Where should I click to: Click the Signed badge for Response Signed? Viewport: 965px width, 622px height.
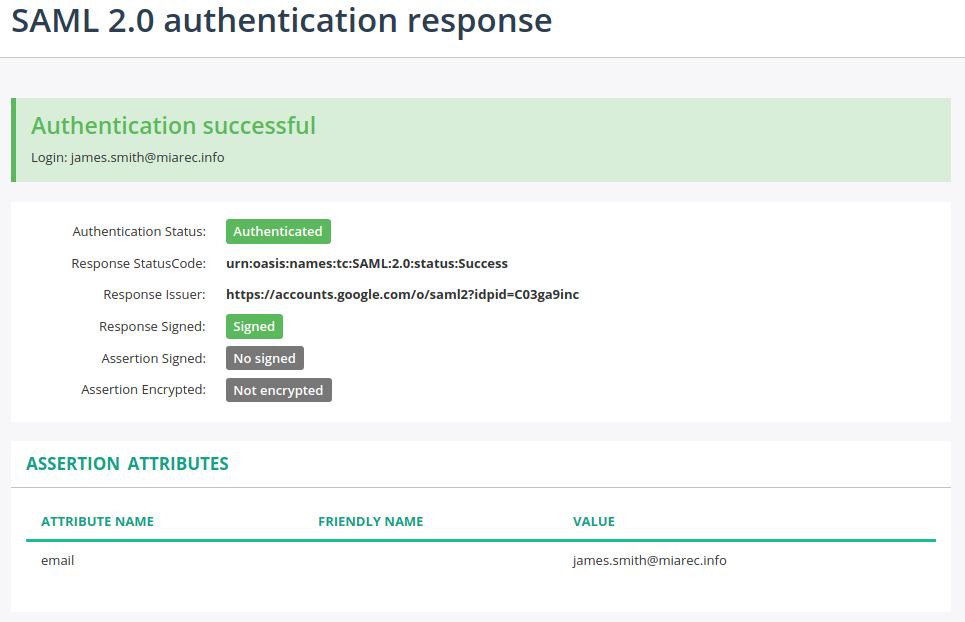tap(254, 326)
